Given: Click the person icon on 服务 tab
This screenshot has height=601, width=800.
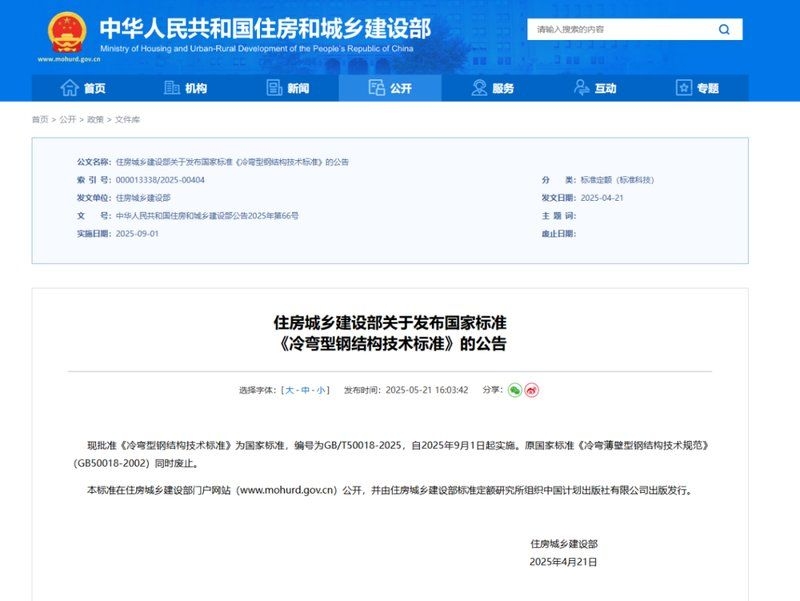Looking at the screenshot, I should 477,89.
